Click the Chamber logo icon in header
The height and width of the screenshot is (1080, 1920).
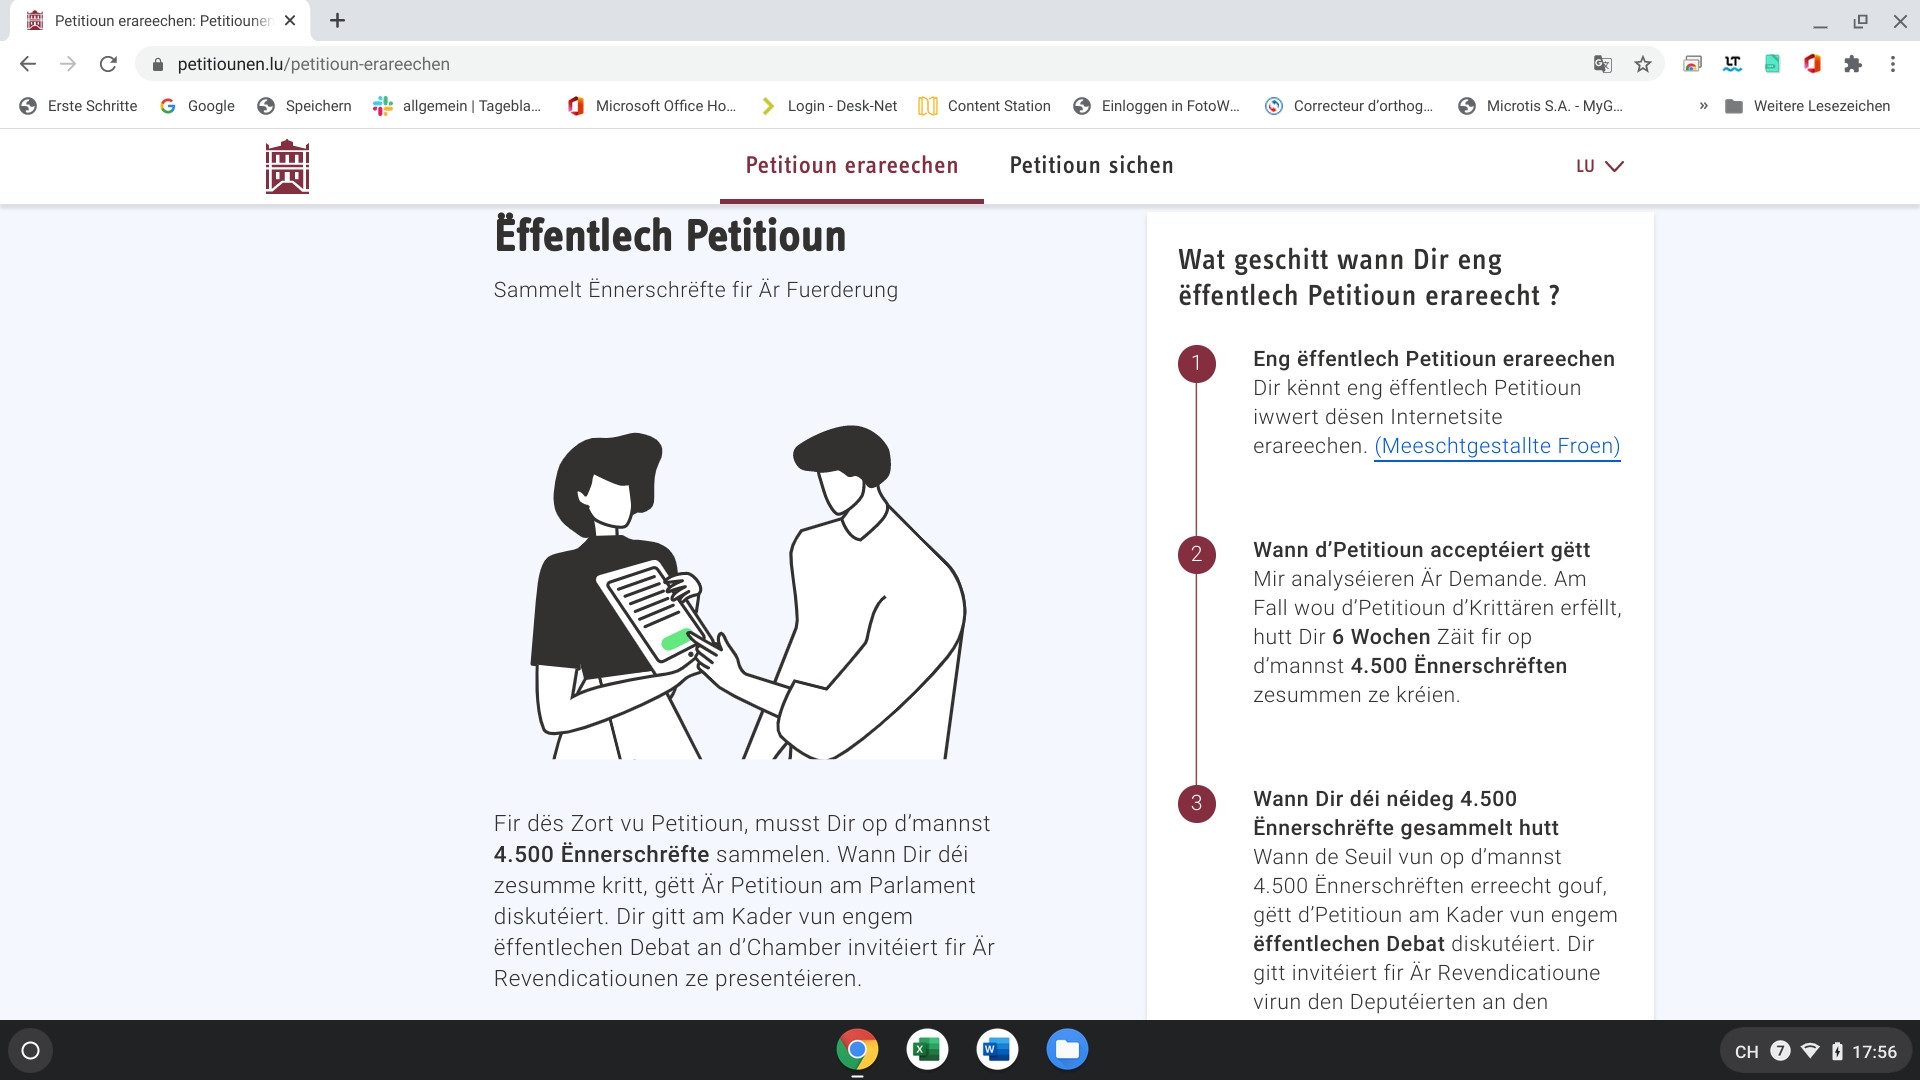(x=287, y=166)
